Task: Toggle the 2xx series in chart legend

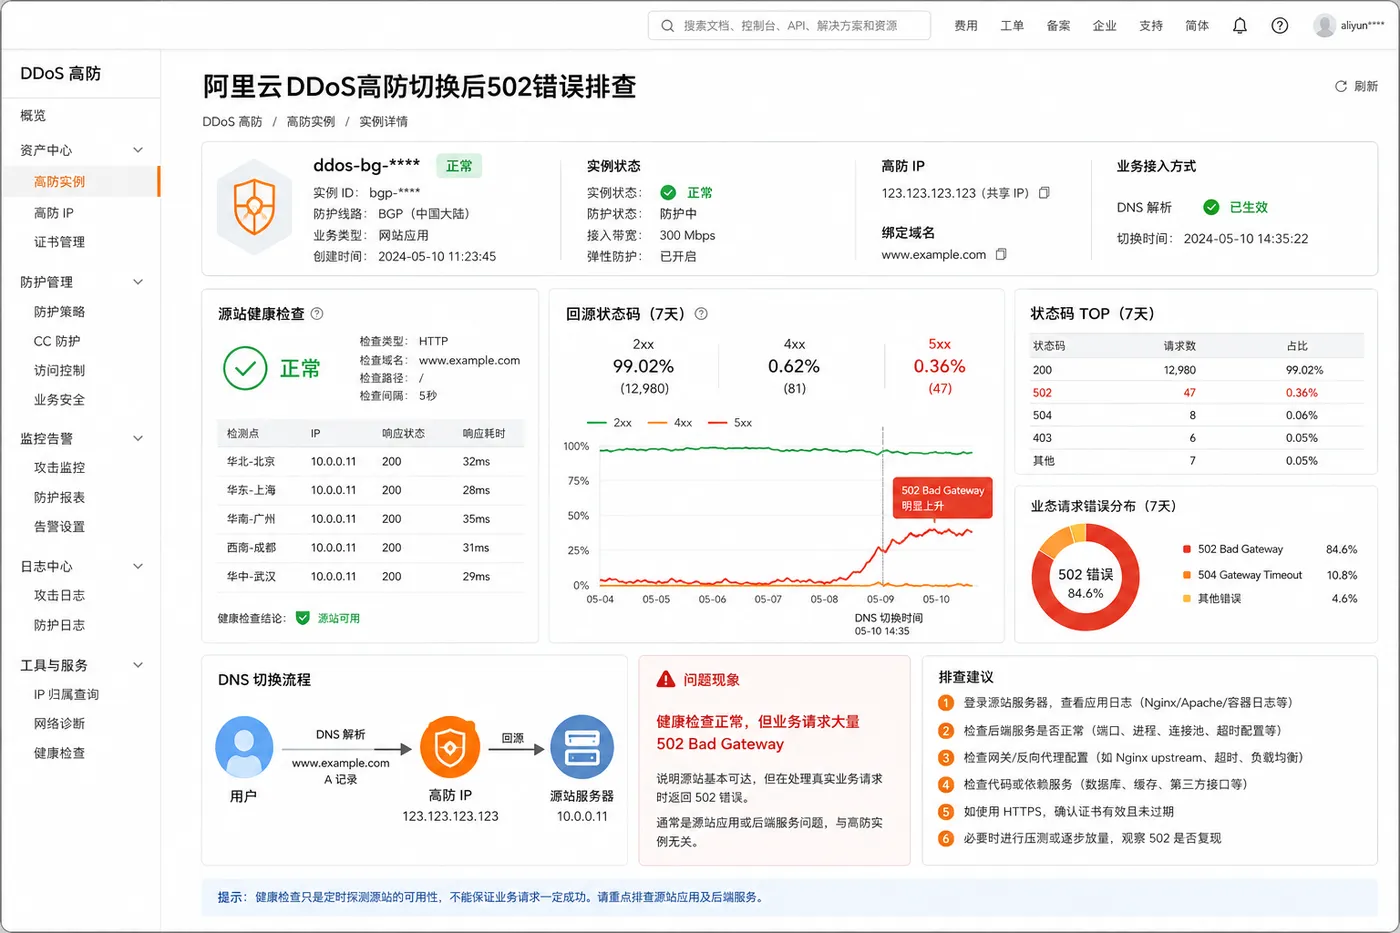Action: coord(610,423)
